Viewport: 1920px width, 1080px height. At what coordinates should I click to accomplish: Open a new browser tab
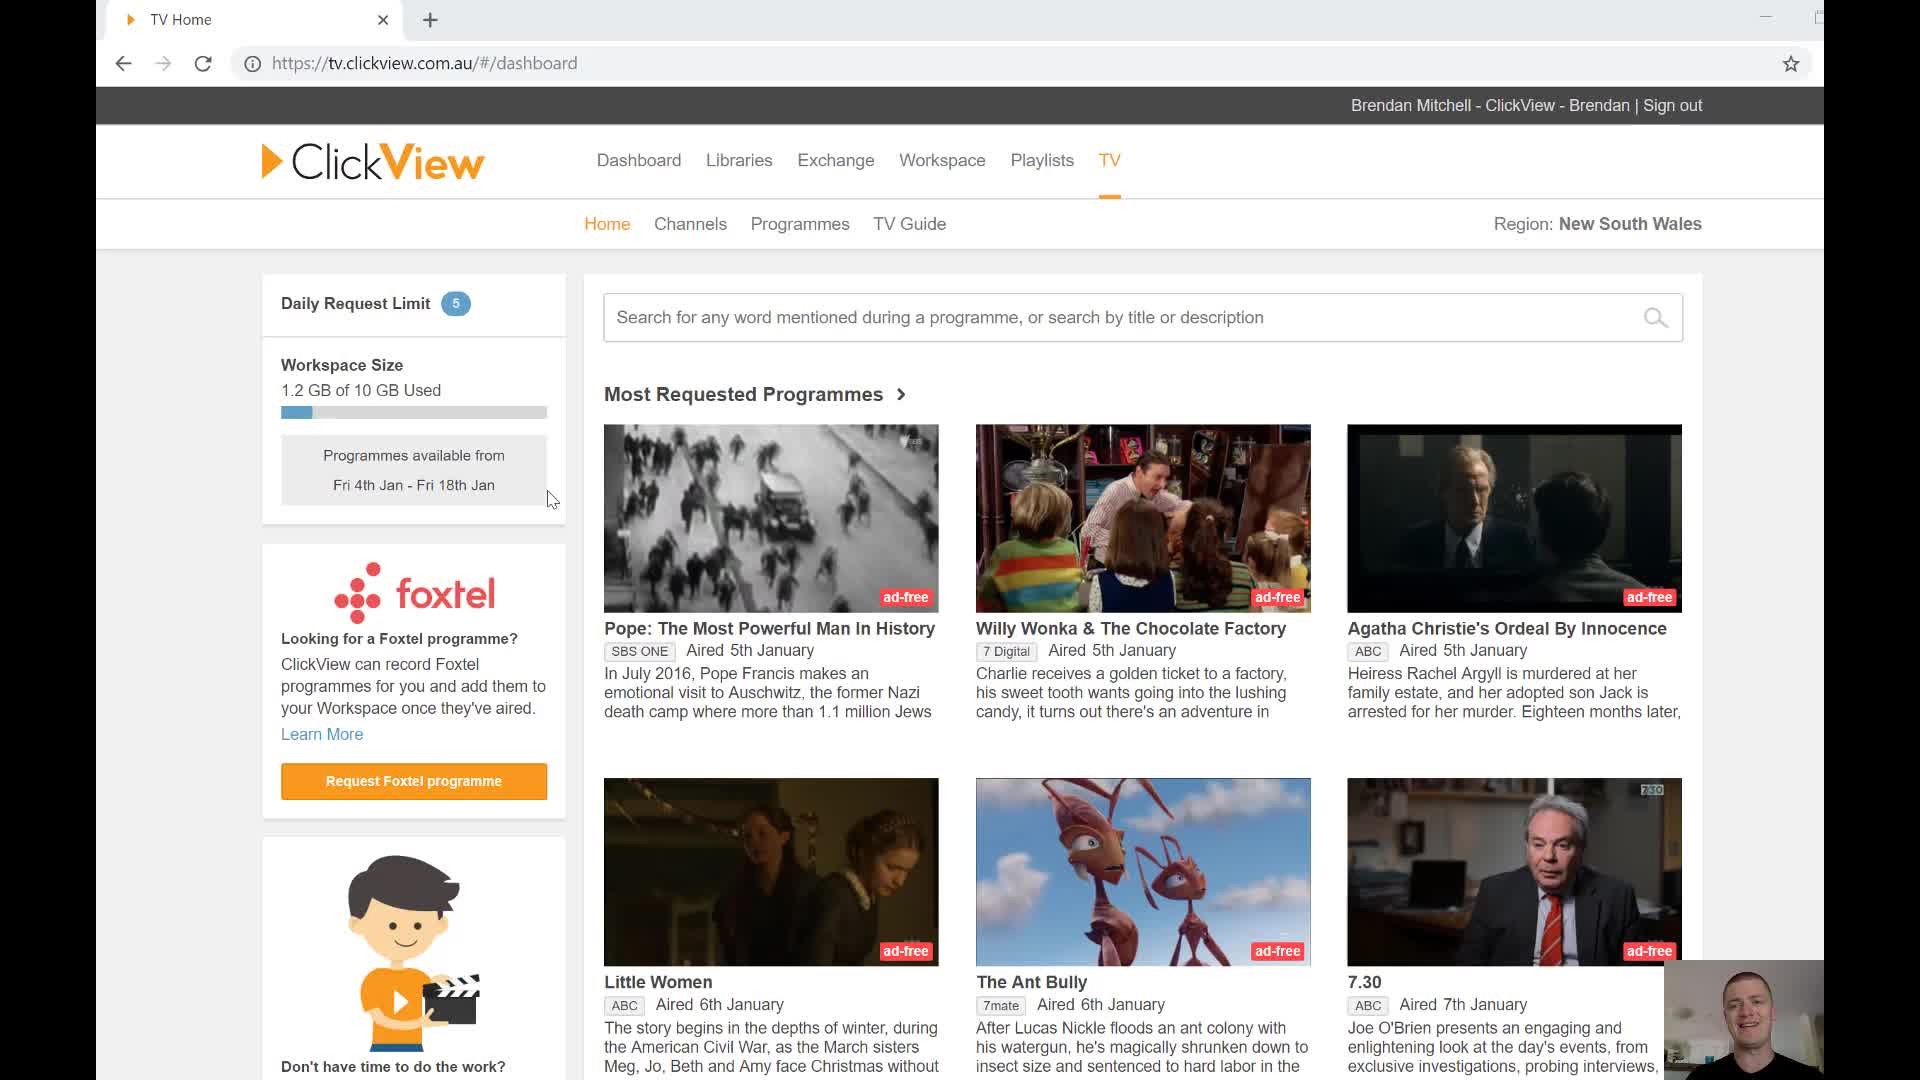(430, 20)
